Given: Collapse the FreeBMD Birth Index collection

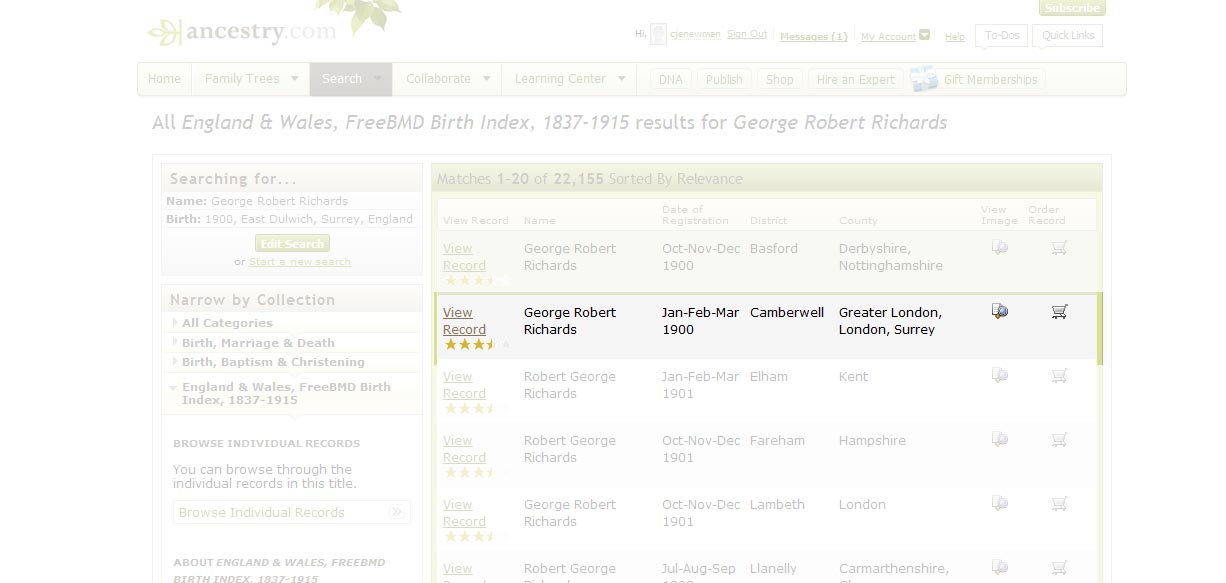Looking at the screenshot, I should 174,387.
